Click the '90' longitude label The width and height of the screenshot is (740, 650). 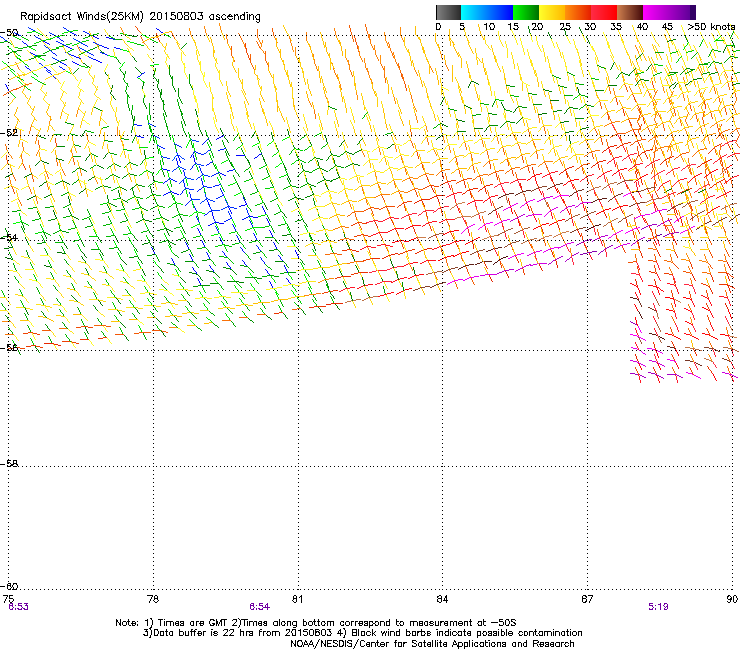tap(732, 599)
